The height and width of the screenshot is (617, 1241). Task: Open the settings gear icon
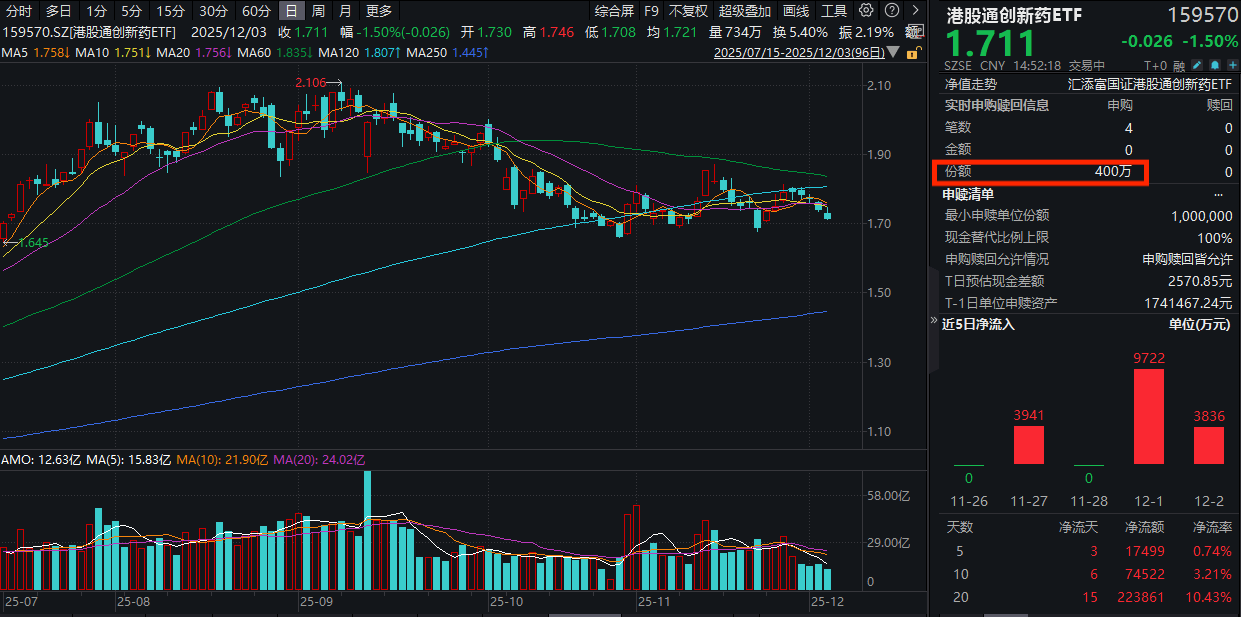pyautogui.click(x=866, y=11)
